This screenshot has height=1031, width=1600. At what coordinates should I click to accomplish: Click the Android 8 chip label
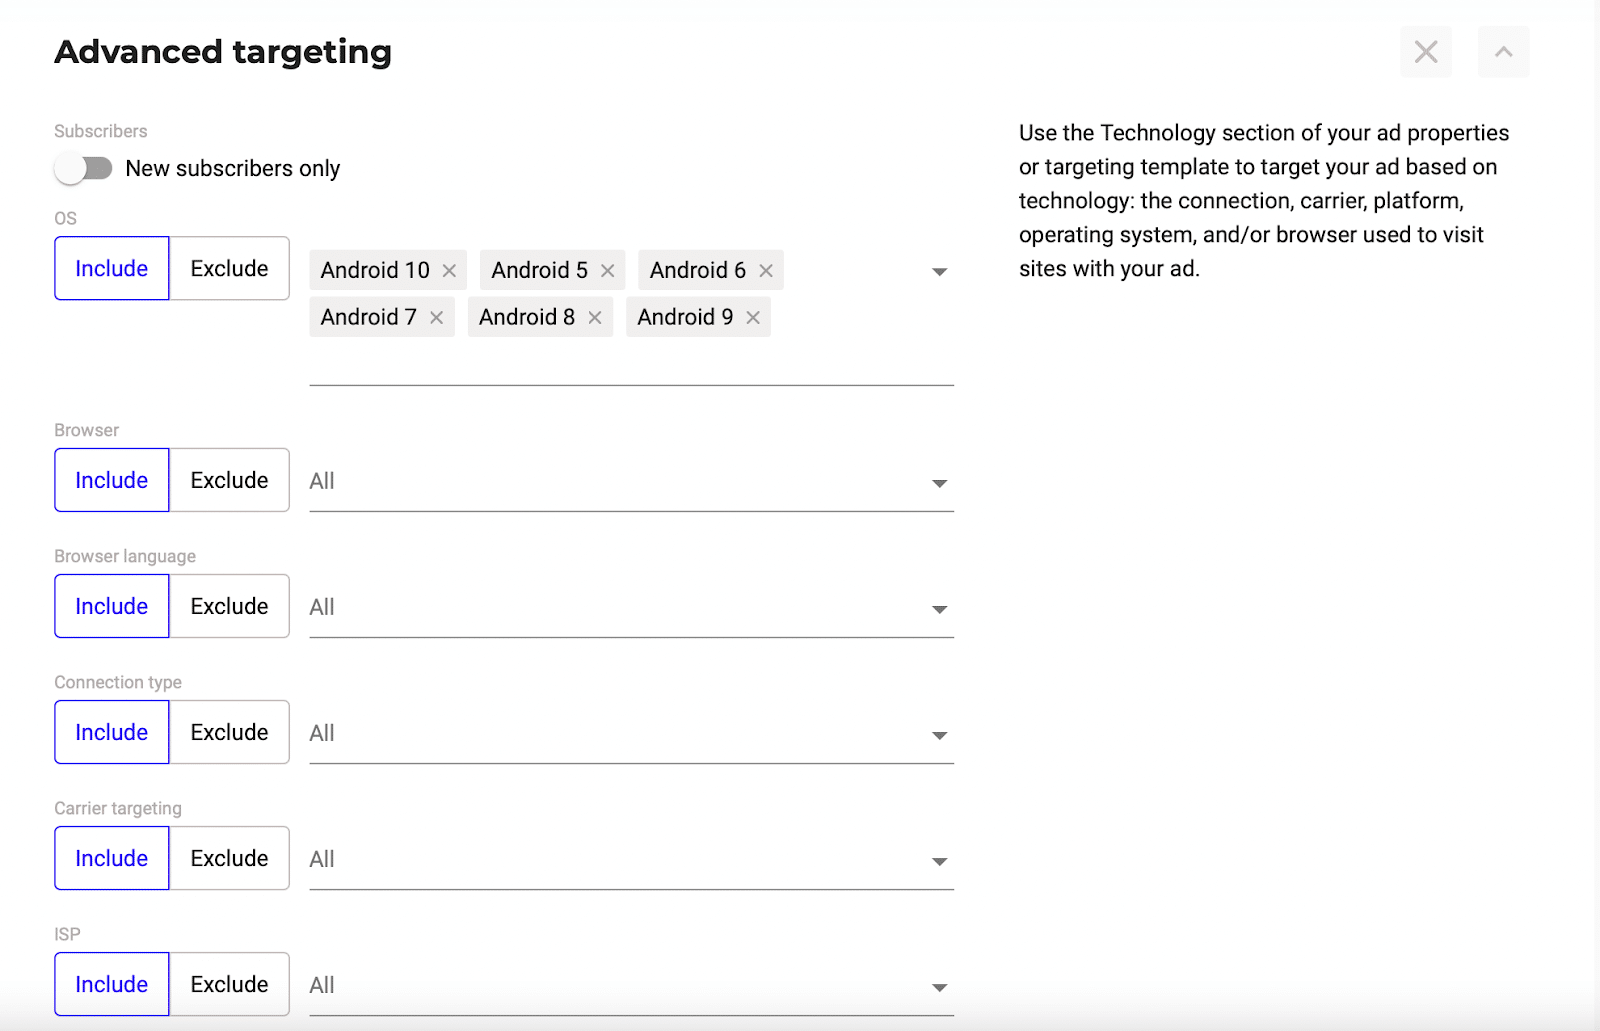click(527, 317)
